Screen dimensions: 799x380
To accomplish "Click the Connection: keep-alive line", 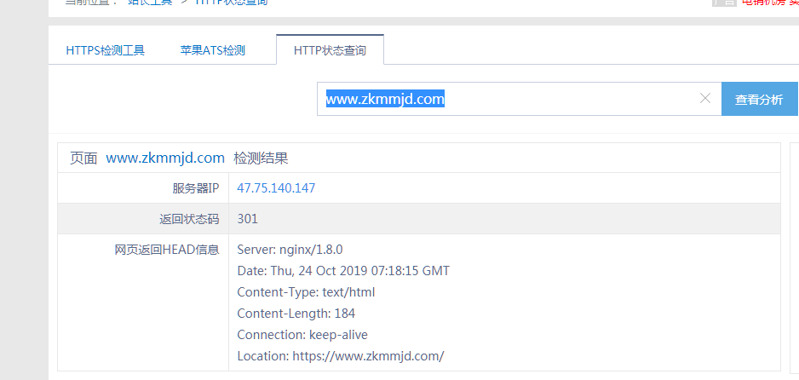I will click(x=302, y=335).
